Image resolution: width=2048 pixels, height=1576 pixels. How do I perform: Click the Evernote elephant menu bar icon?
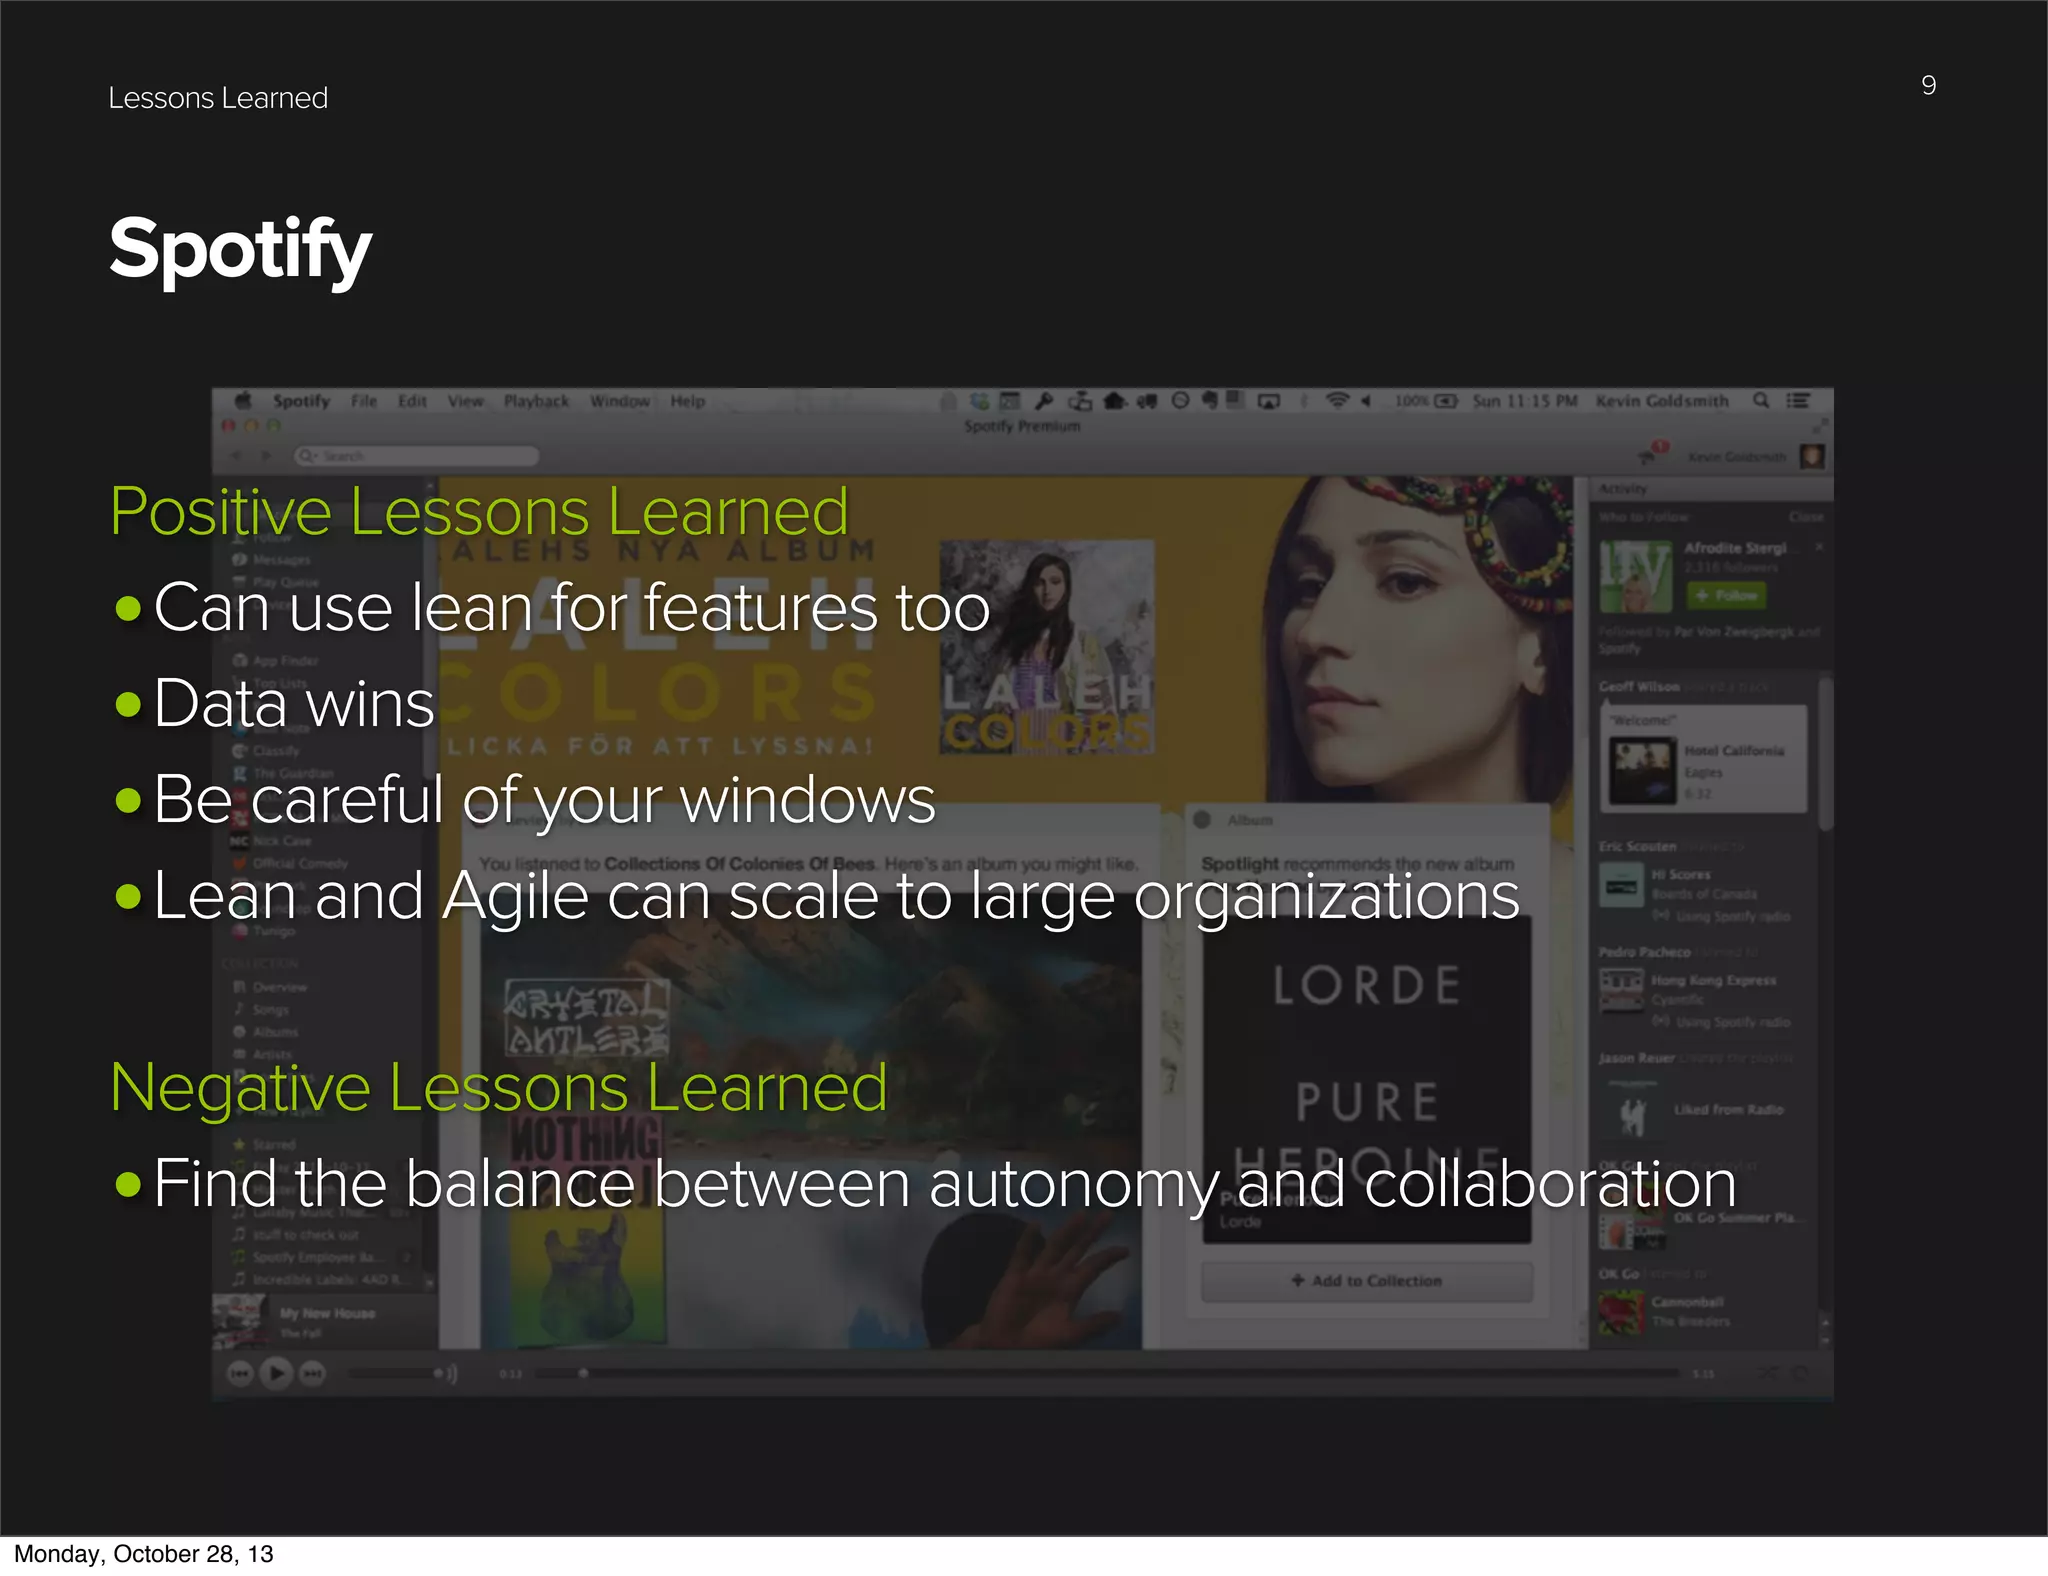1210,401
